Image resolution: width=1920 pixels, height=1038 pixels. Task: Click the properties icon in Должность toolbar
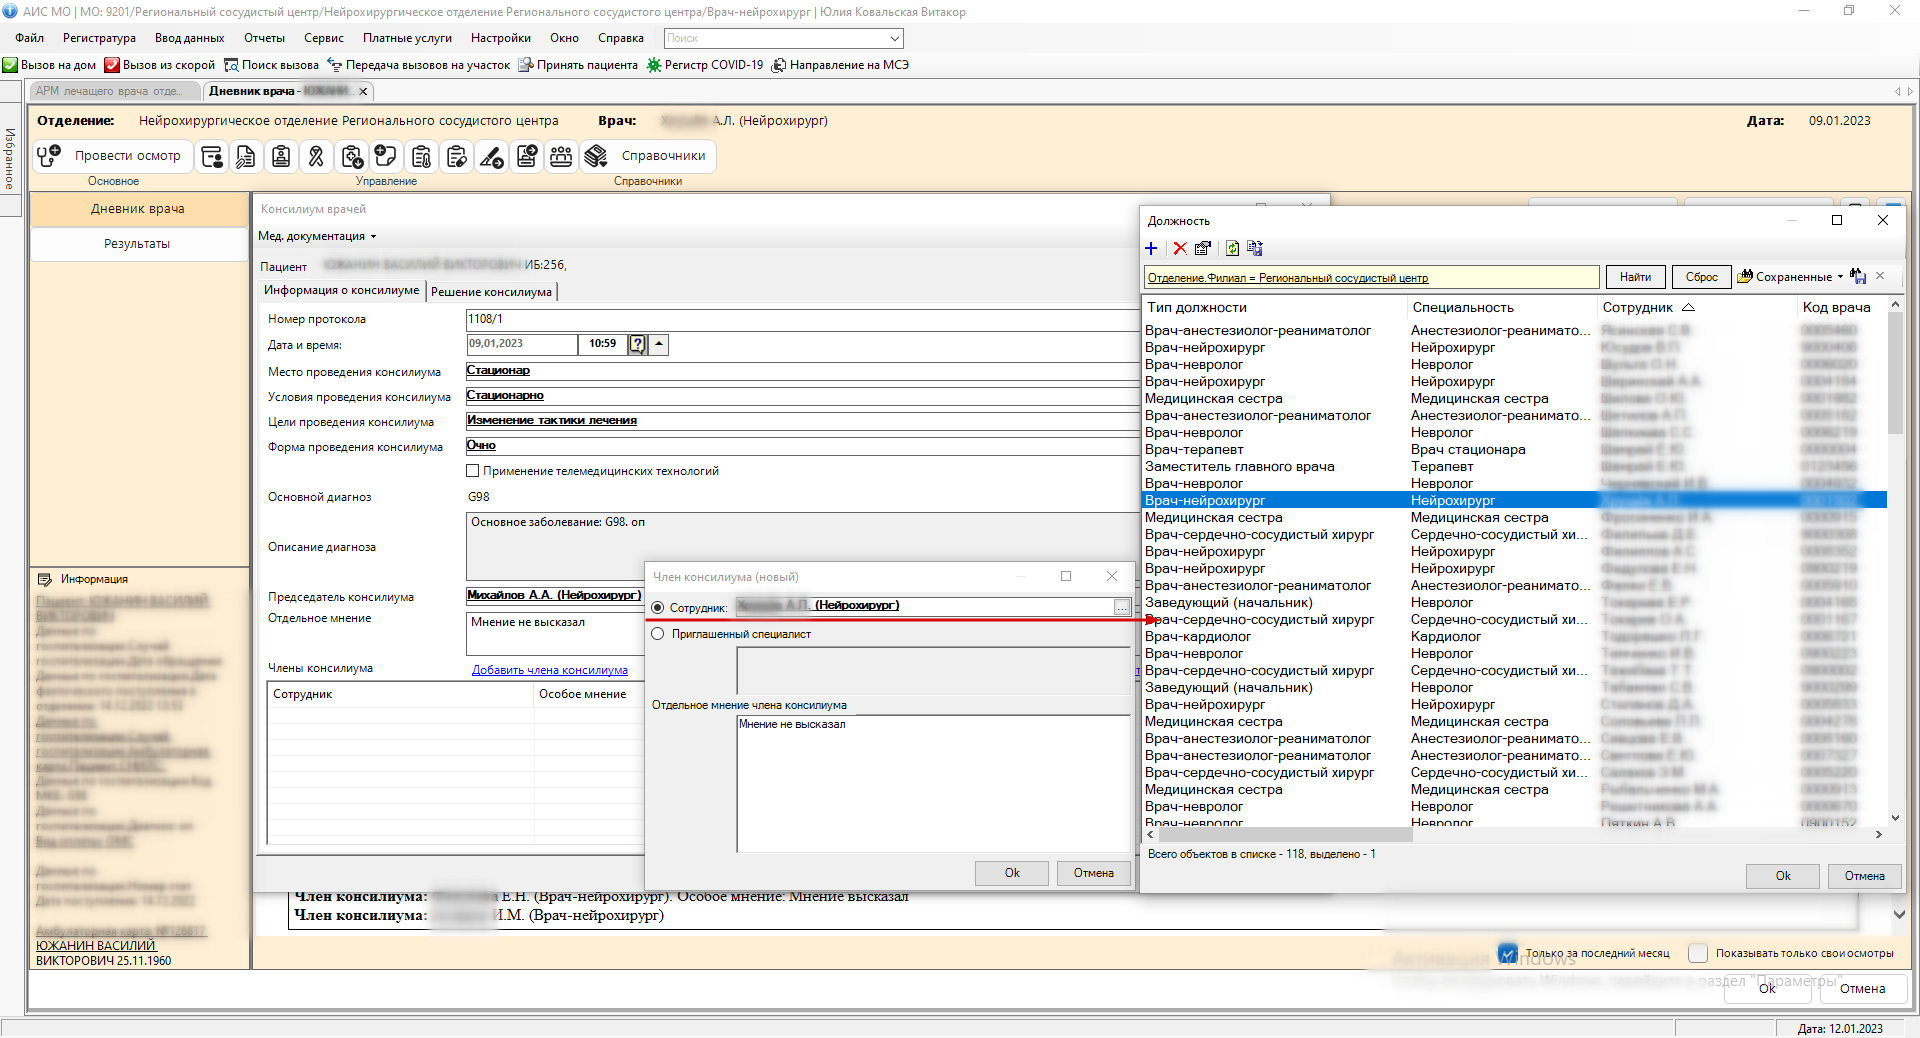coord(1203,248)
